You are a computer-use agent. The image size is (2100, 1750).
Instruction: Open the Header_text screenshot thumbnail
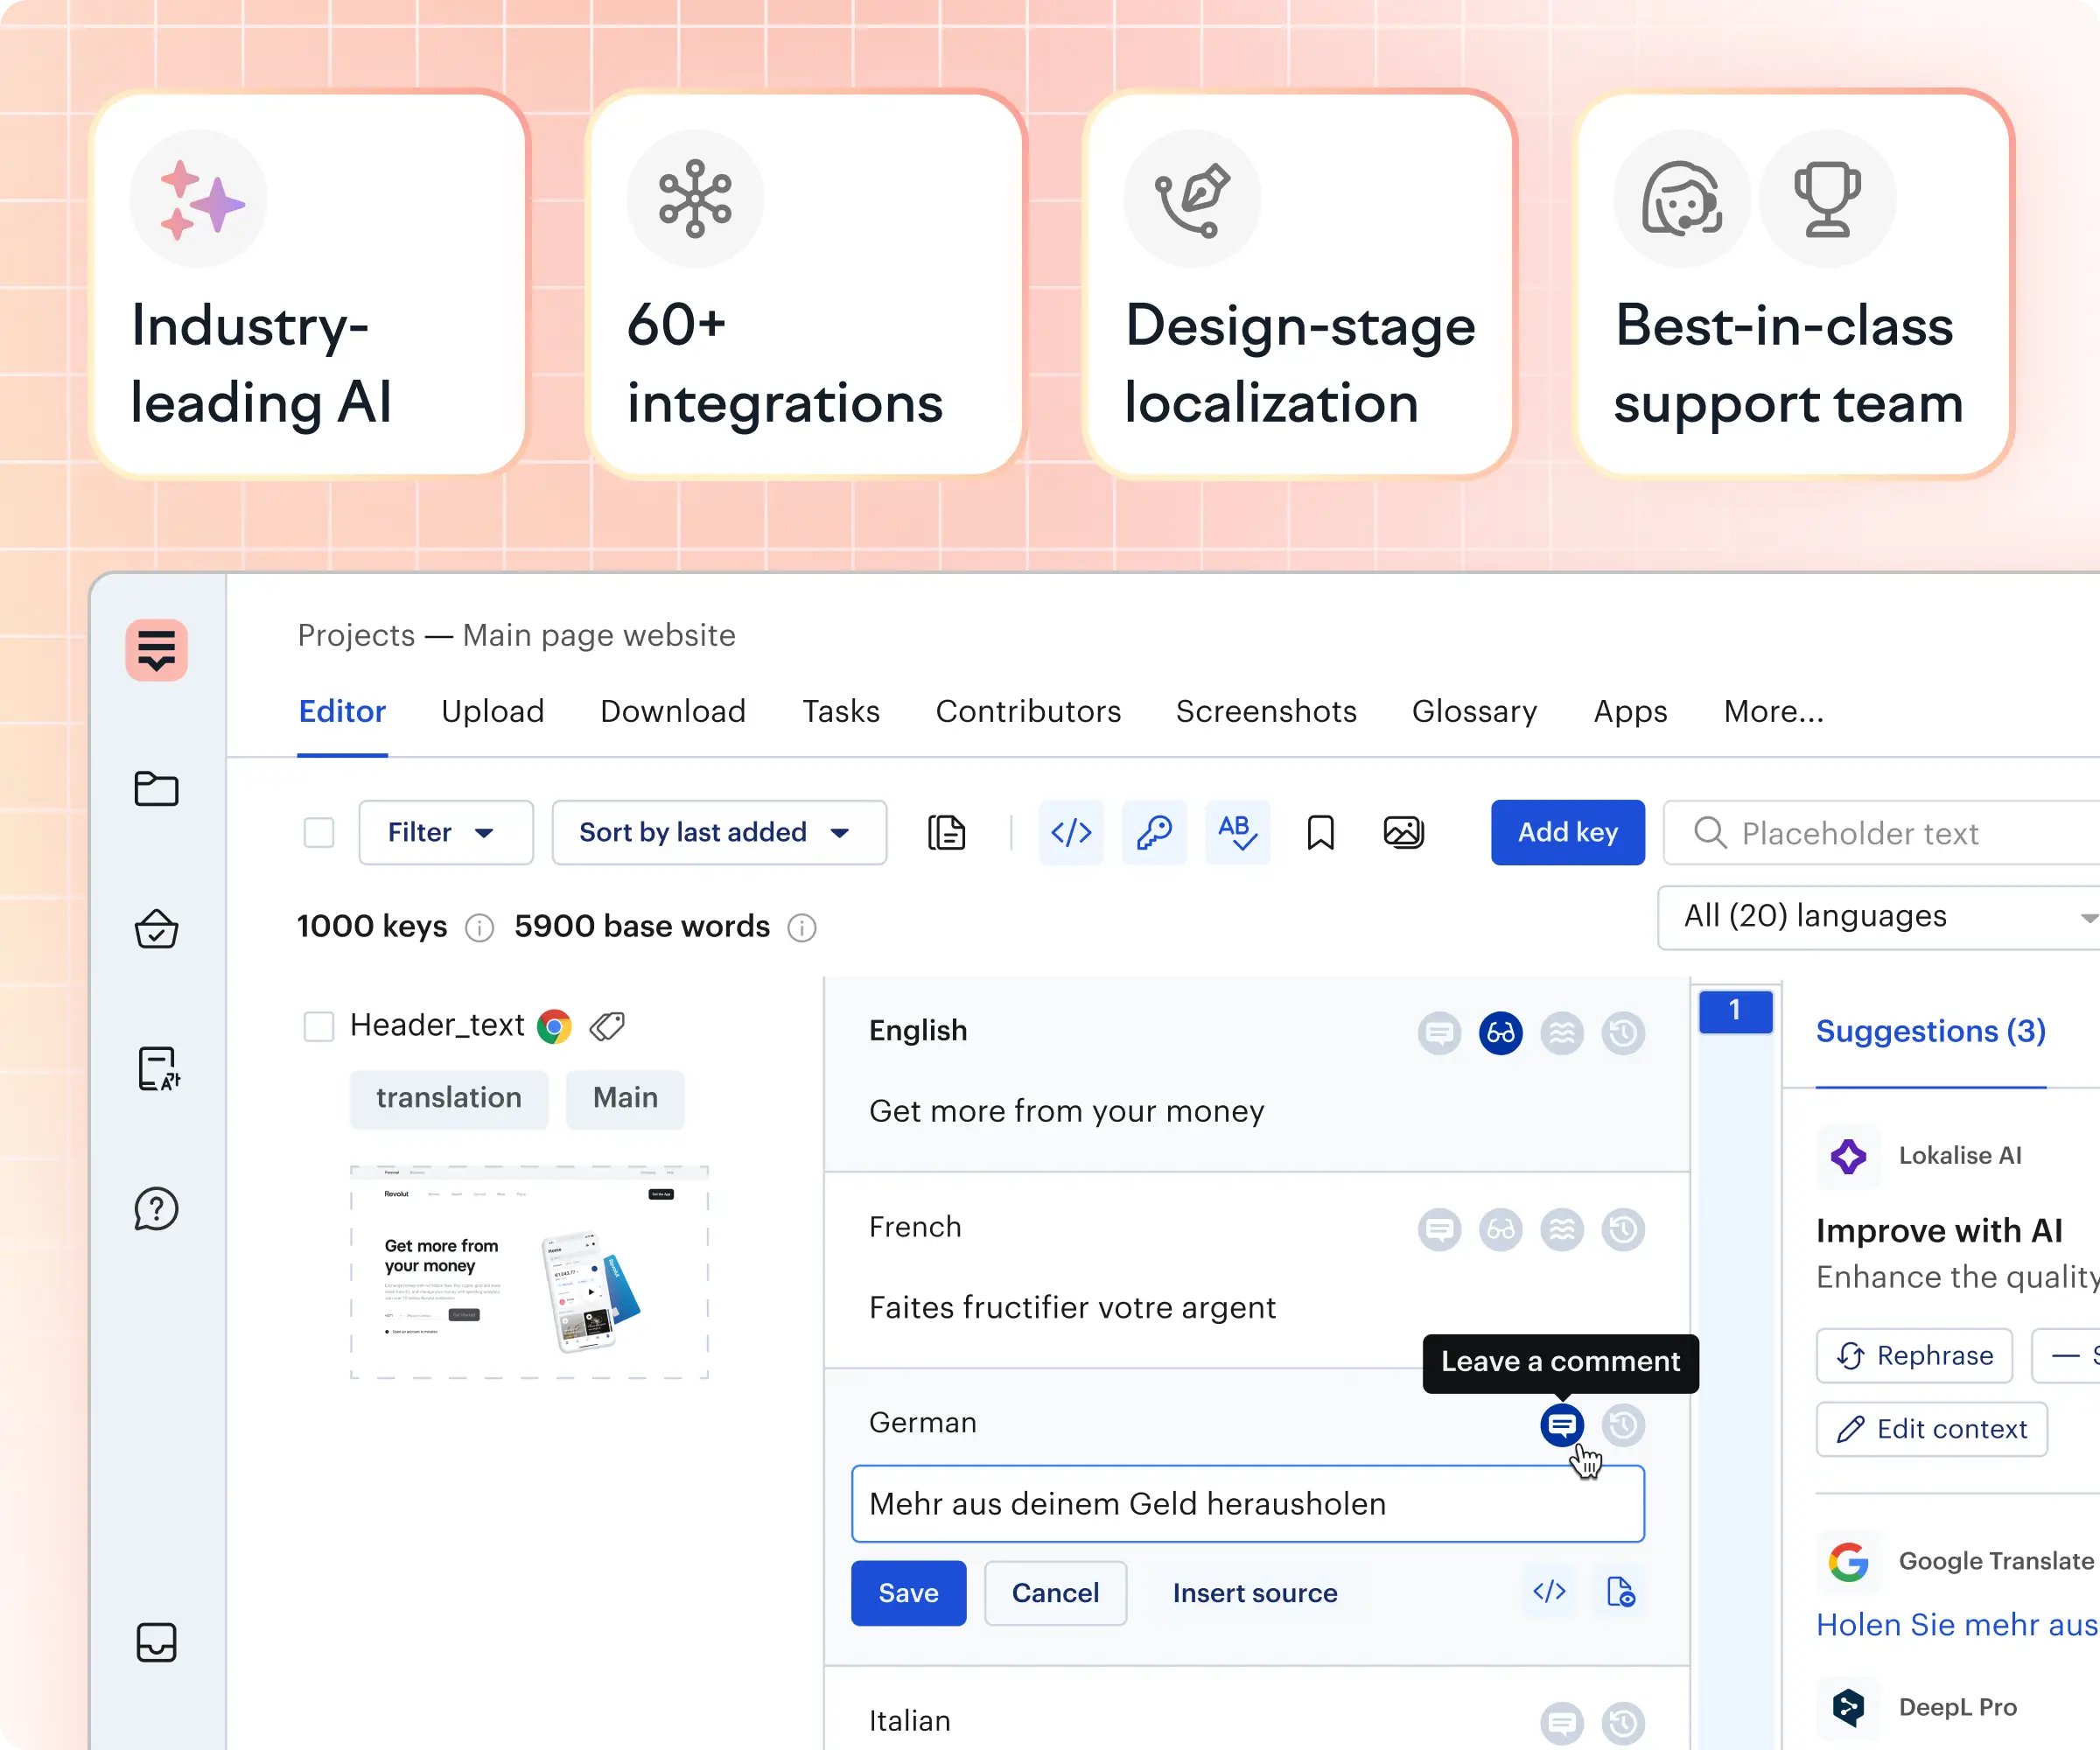(x=529, y=1272)
